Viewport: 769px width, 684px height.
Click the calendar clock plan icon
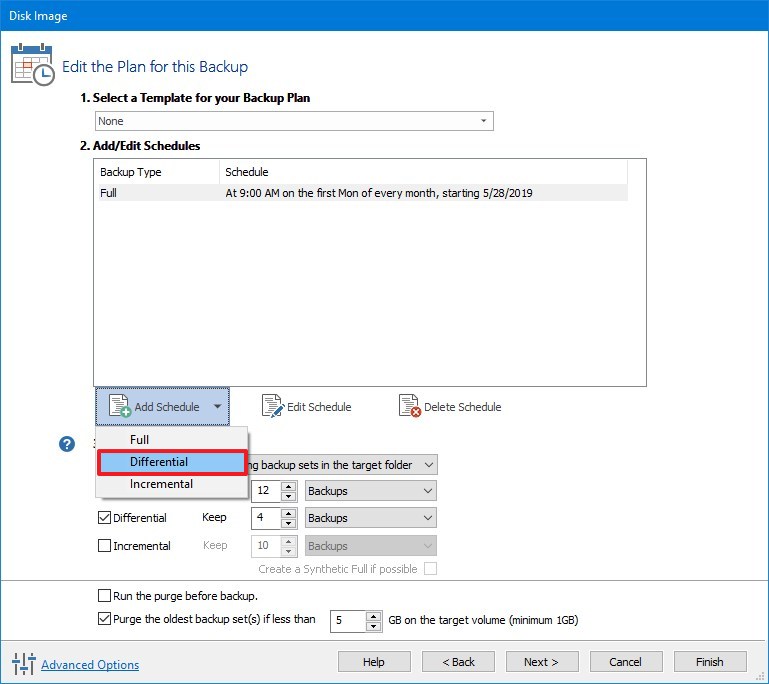[x=32, y=64]
